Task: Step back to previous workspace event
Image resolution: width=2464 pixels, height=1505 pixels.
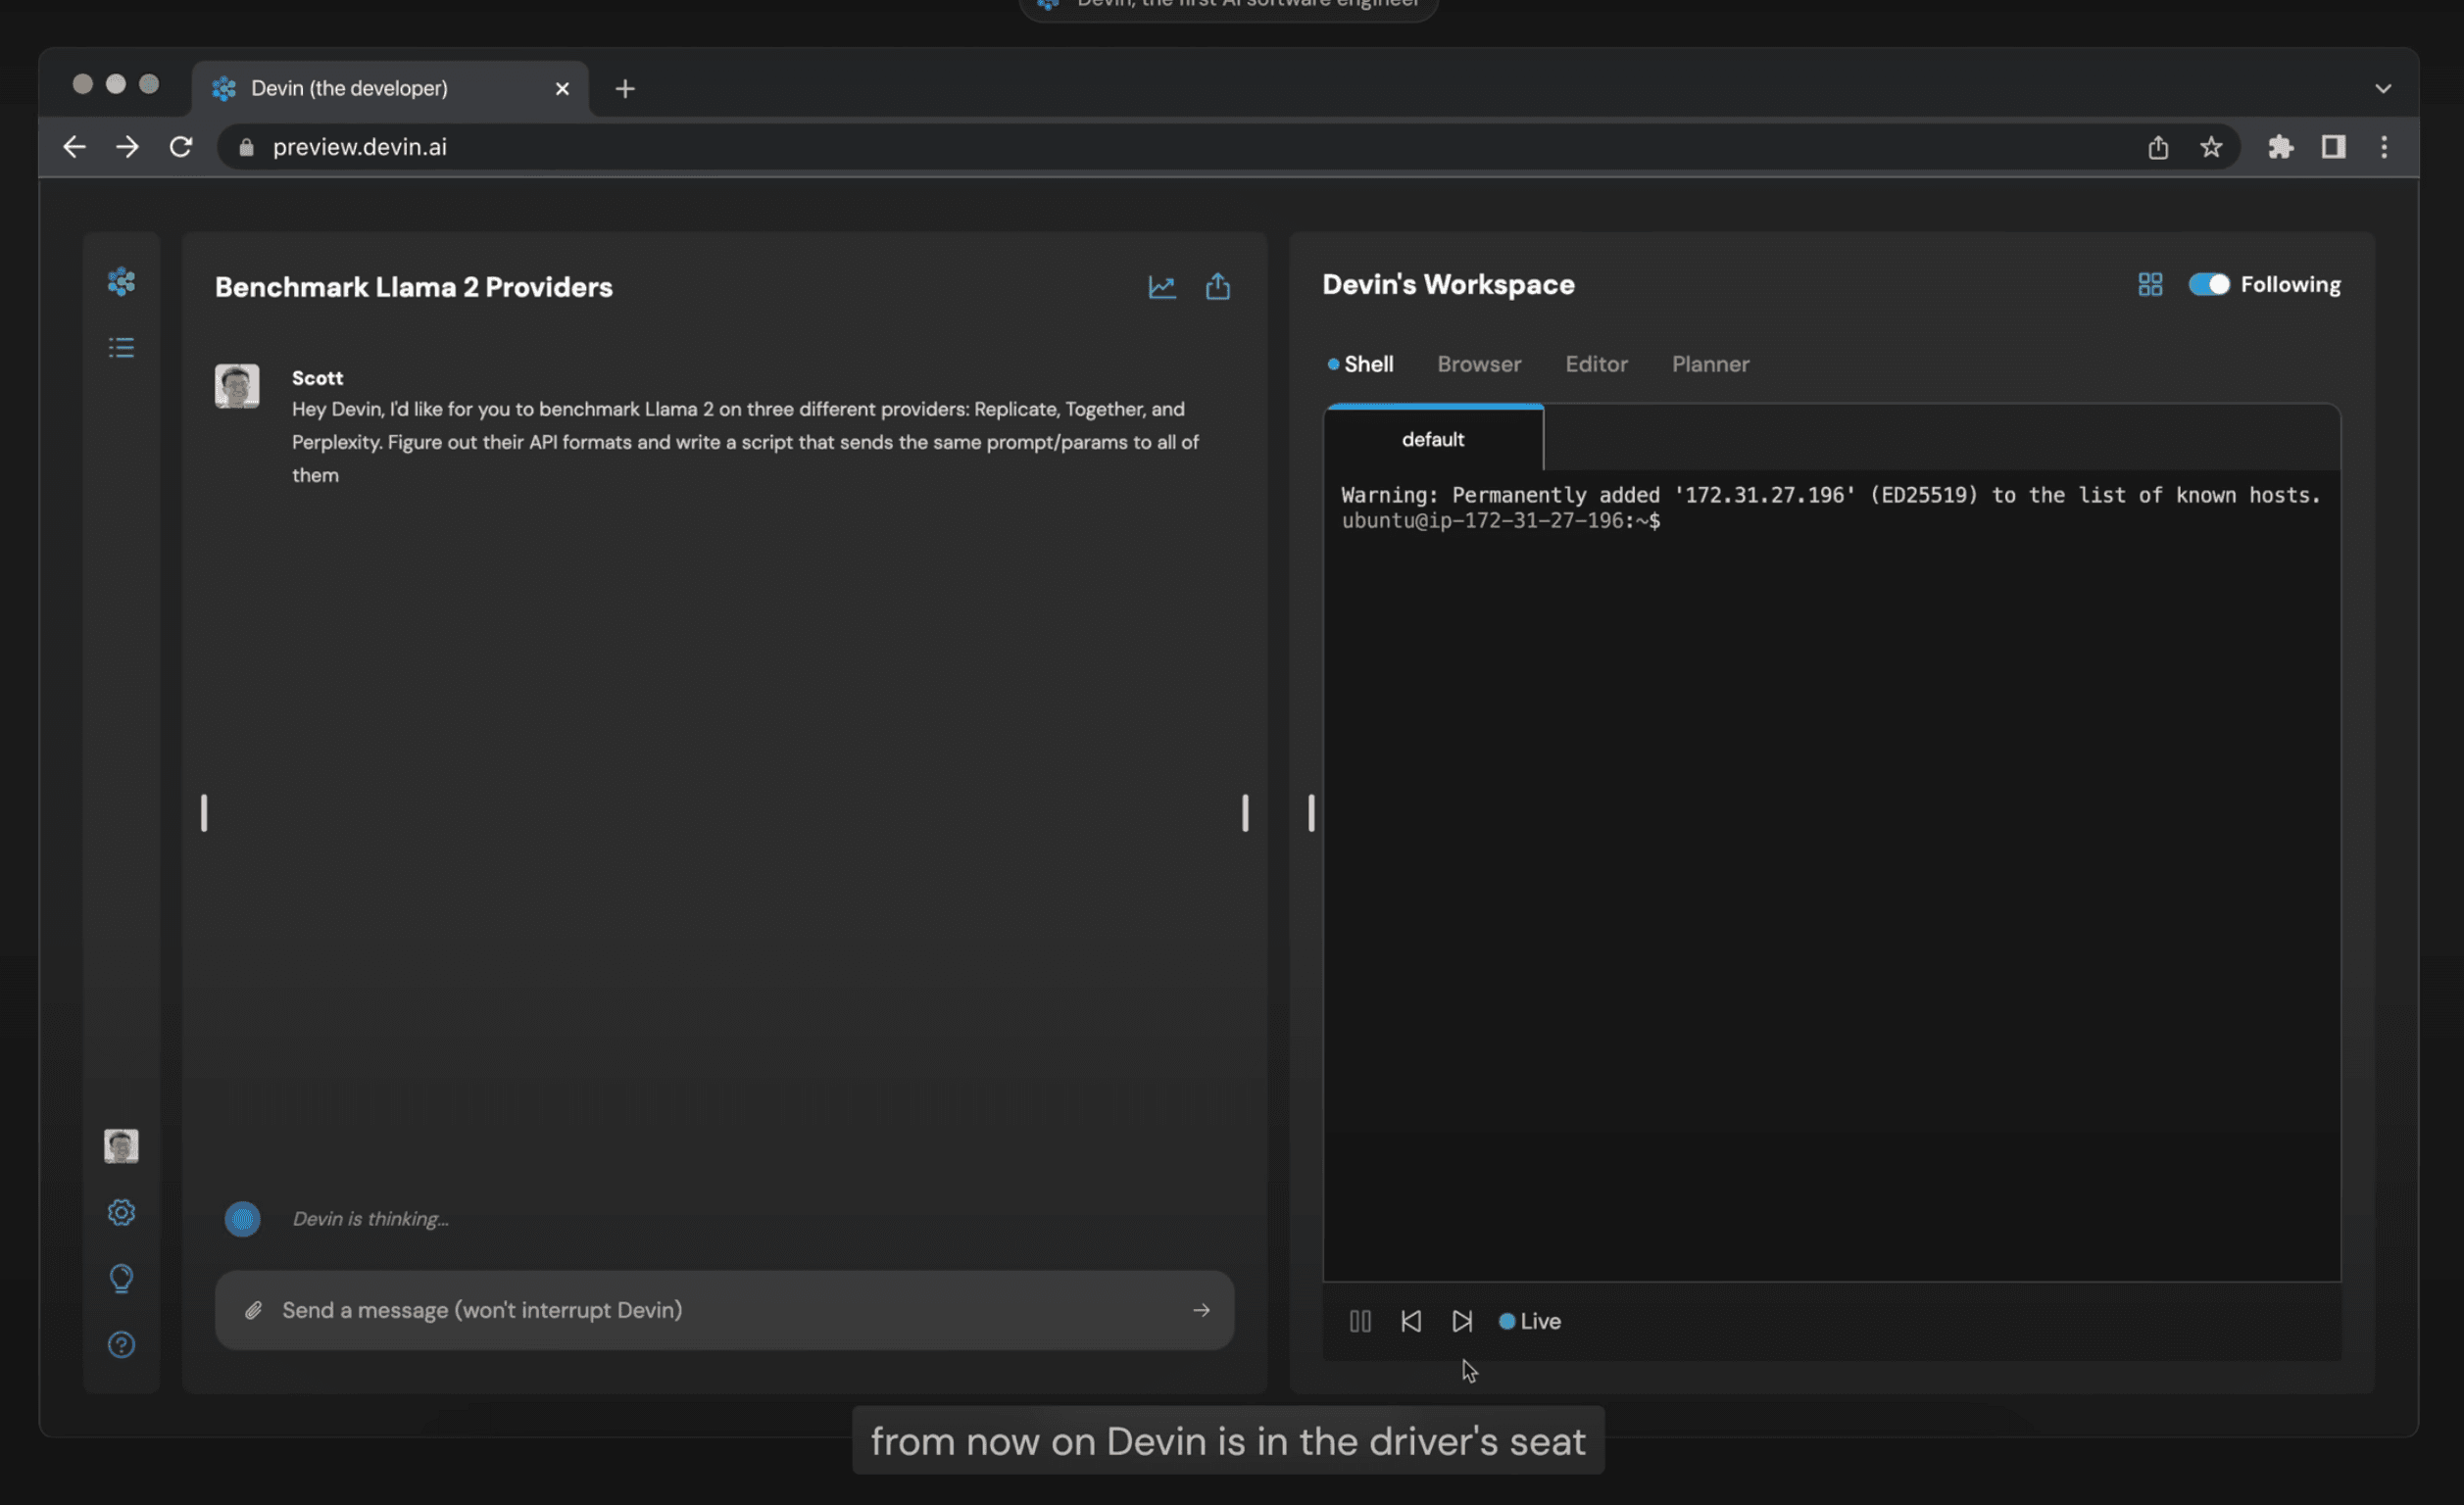Action: pos(1410,1321)
